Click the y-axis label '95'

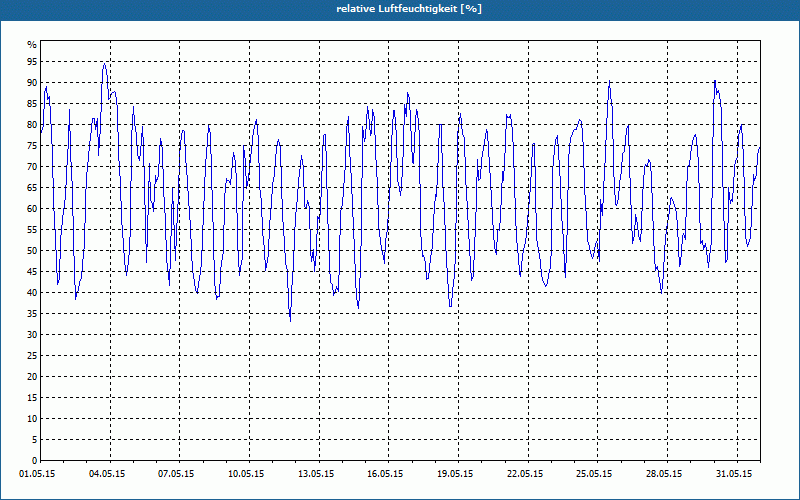pos(32,62)
